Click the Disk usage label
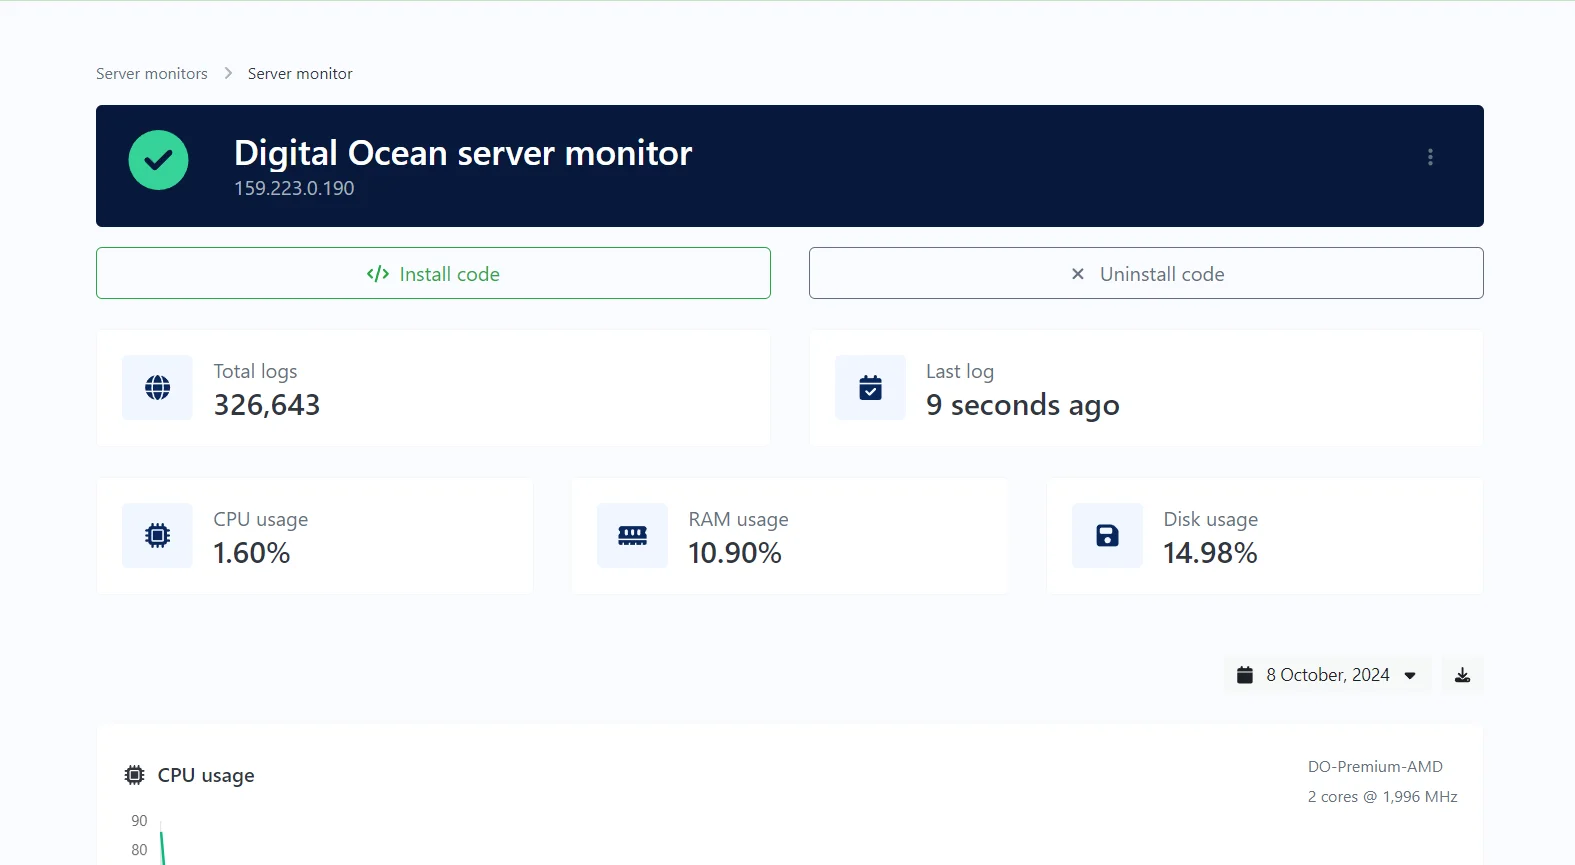1575x865 pixels. [1211, 519]
